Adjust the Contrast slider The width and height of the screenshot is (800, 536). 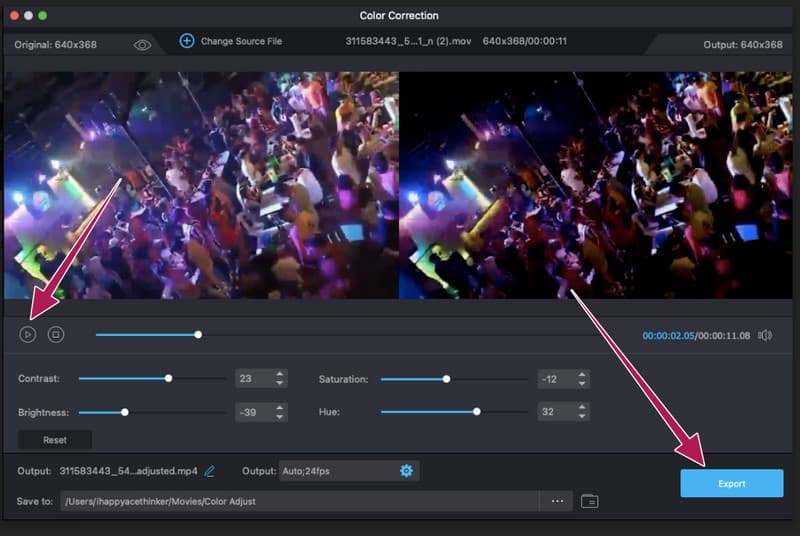pyautogui.click(x=168, y=379)
